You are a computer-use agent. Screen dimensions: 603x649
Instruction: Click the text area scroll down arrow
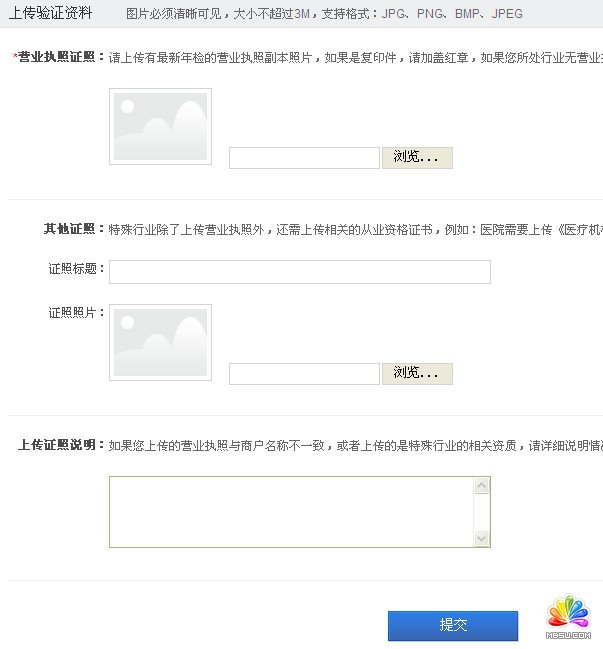(x=481, y=538)
